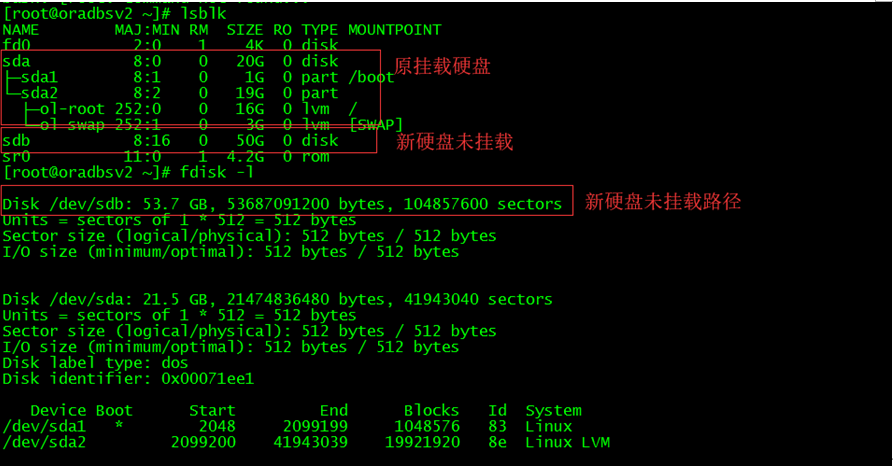This screenshot has width=893, height=468.
Task: Select end sector '2099199'
Action: point(315,426)
